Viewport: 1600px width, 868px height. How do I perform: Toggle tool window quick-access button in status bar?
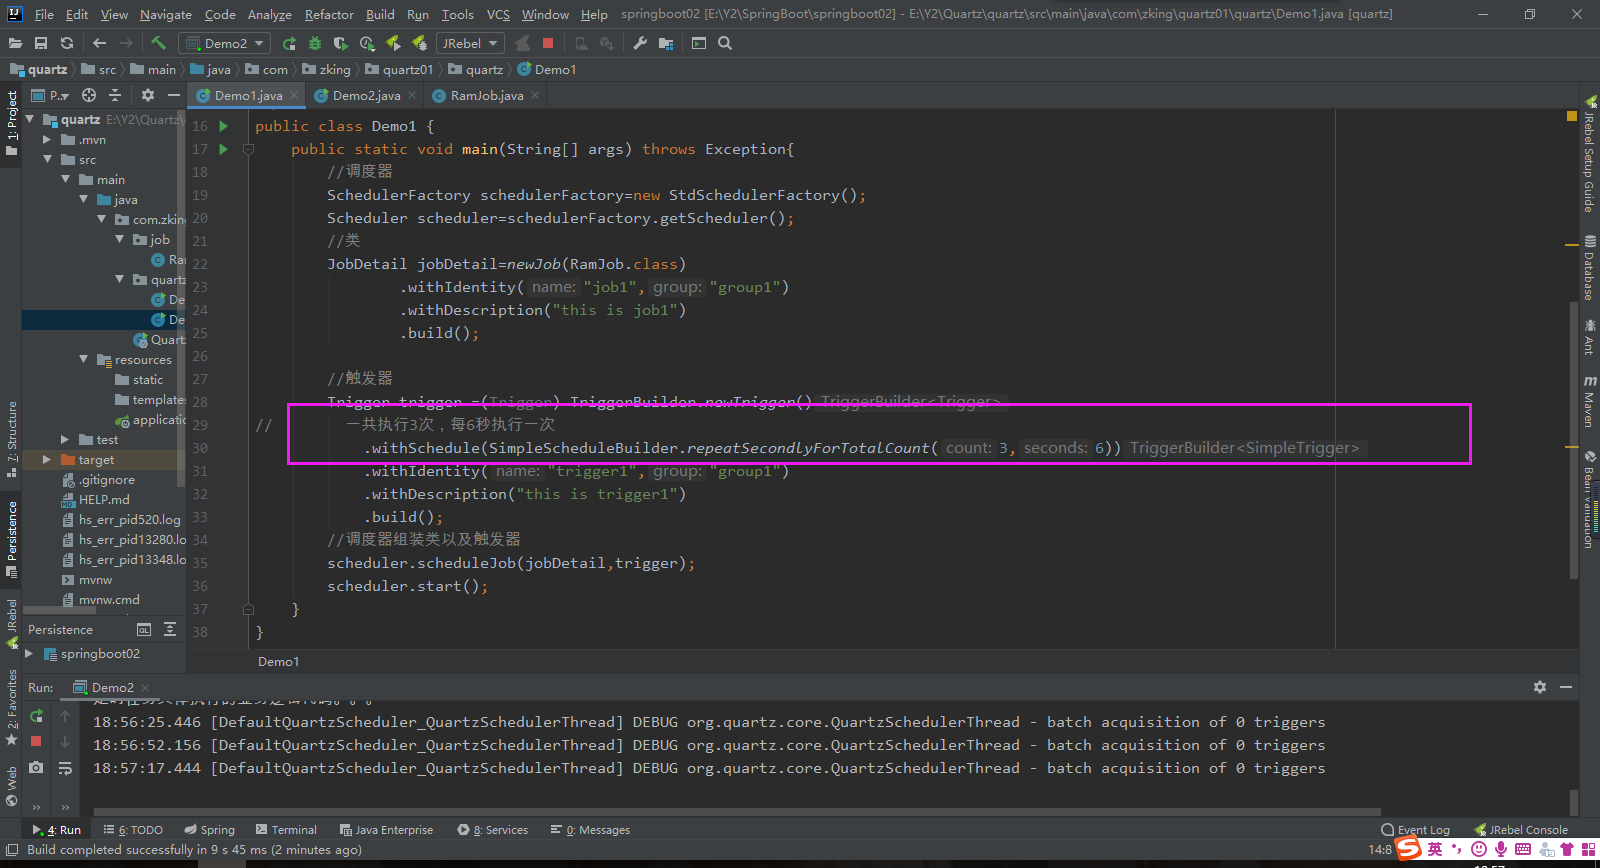click(x=12, y=850)
